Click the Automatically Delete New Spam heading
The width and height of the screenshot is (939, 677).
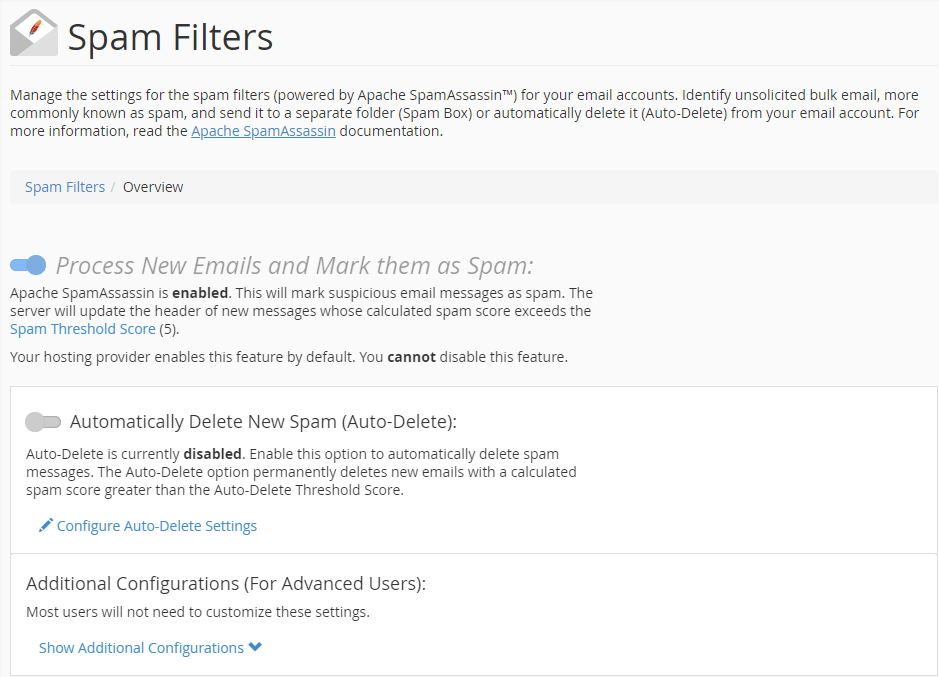(263, 422)
